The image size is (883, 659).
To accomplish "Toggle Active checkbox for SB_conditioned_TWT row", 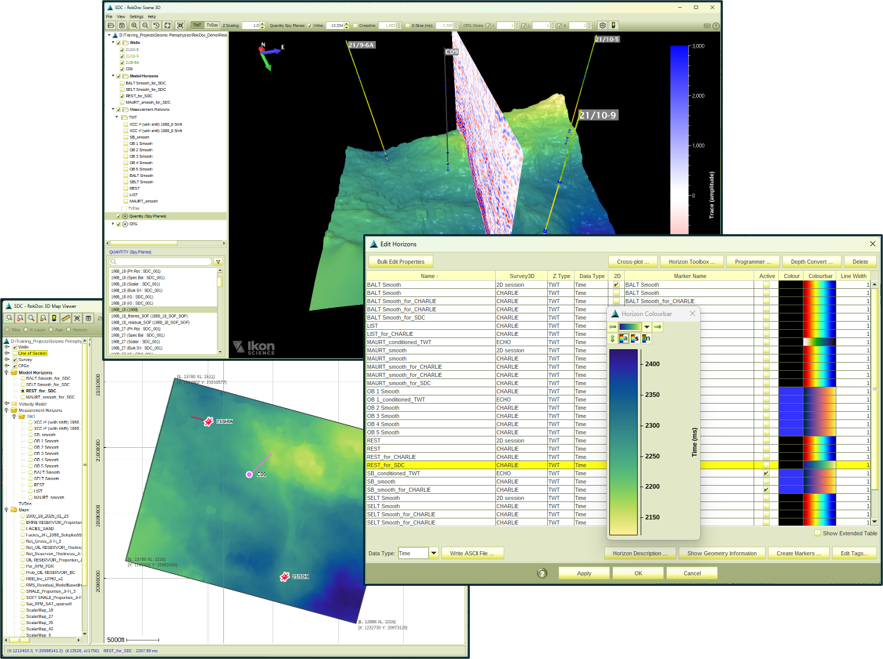I will point(766,473).
